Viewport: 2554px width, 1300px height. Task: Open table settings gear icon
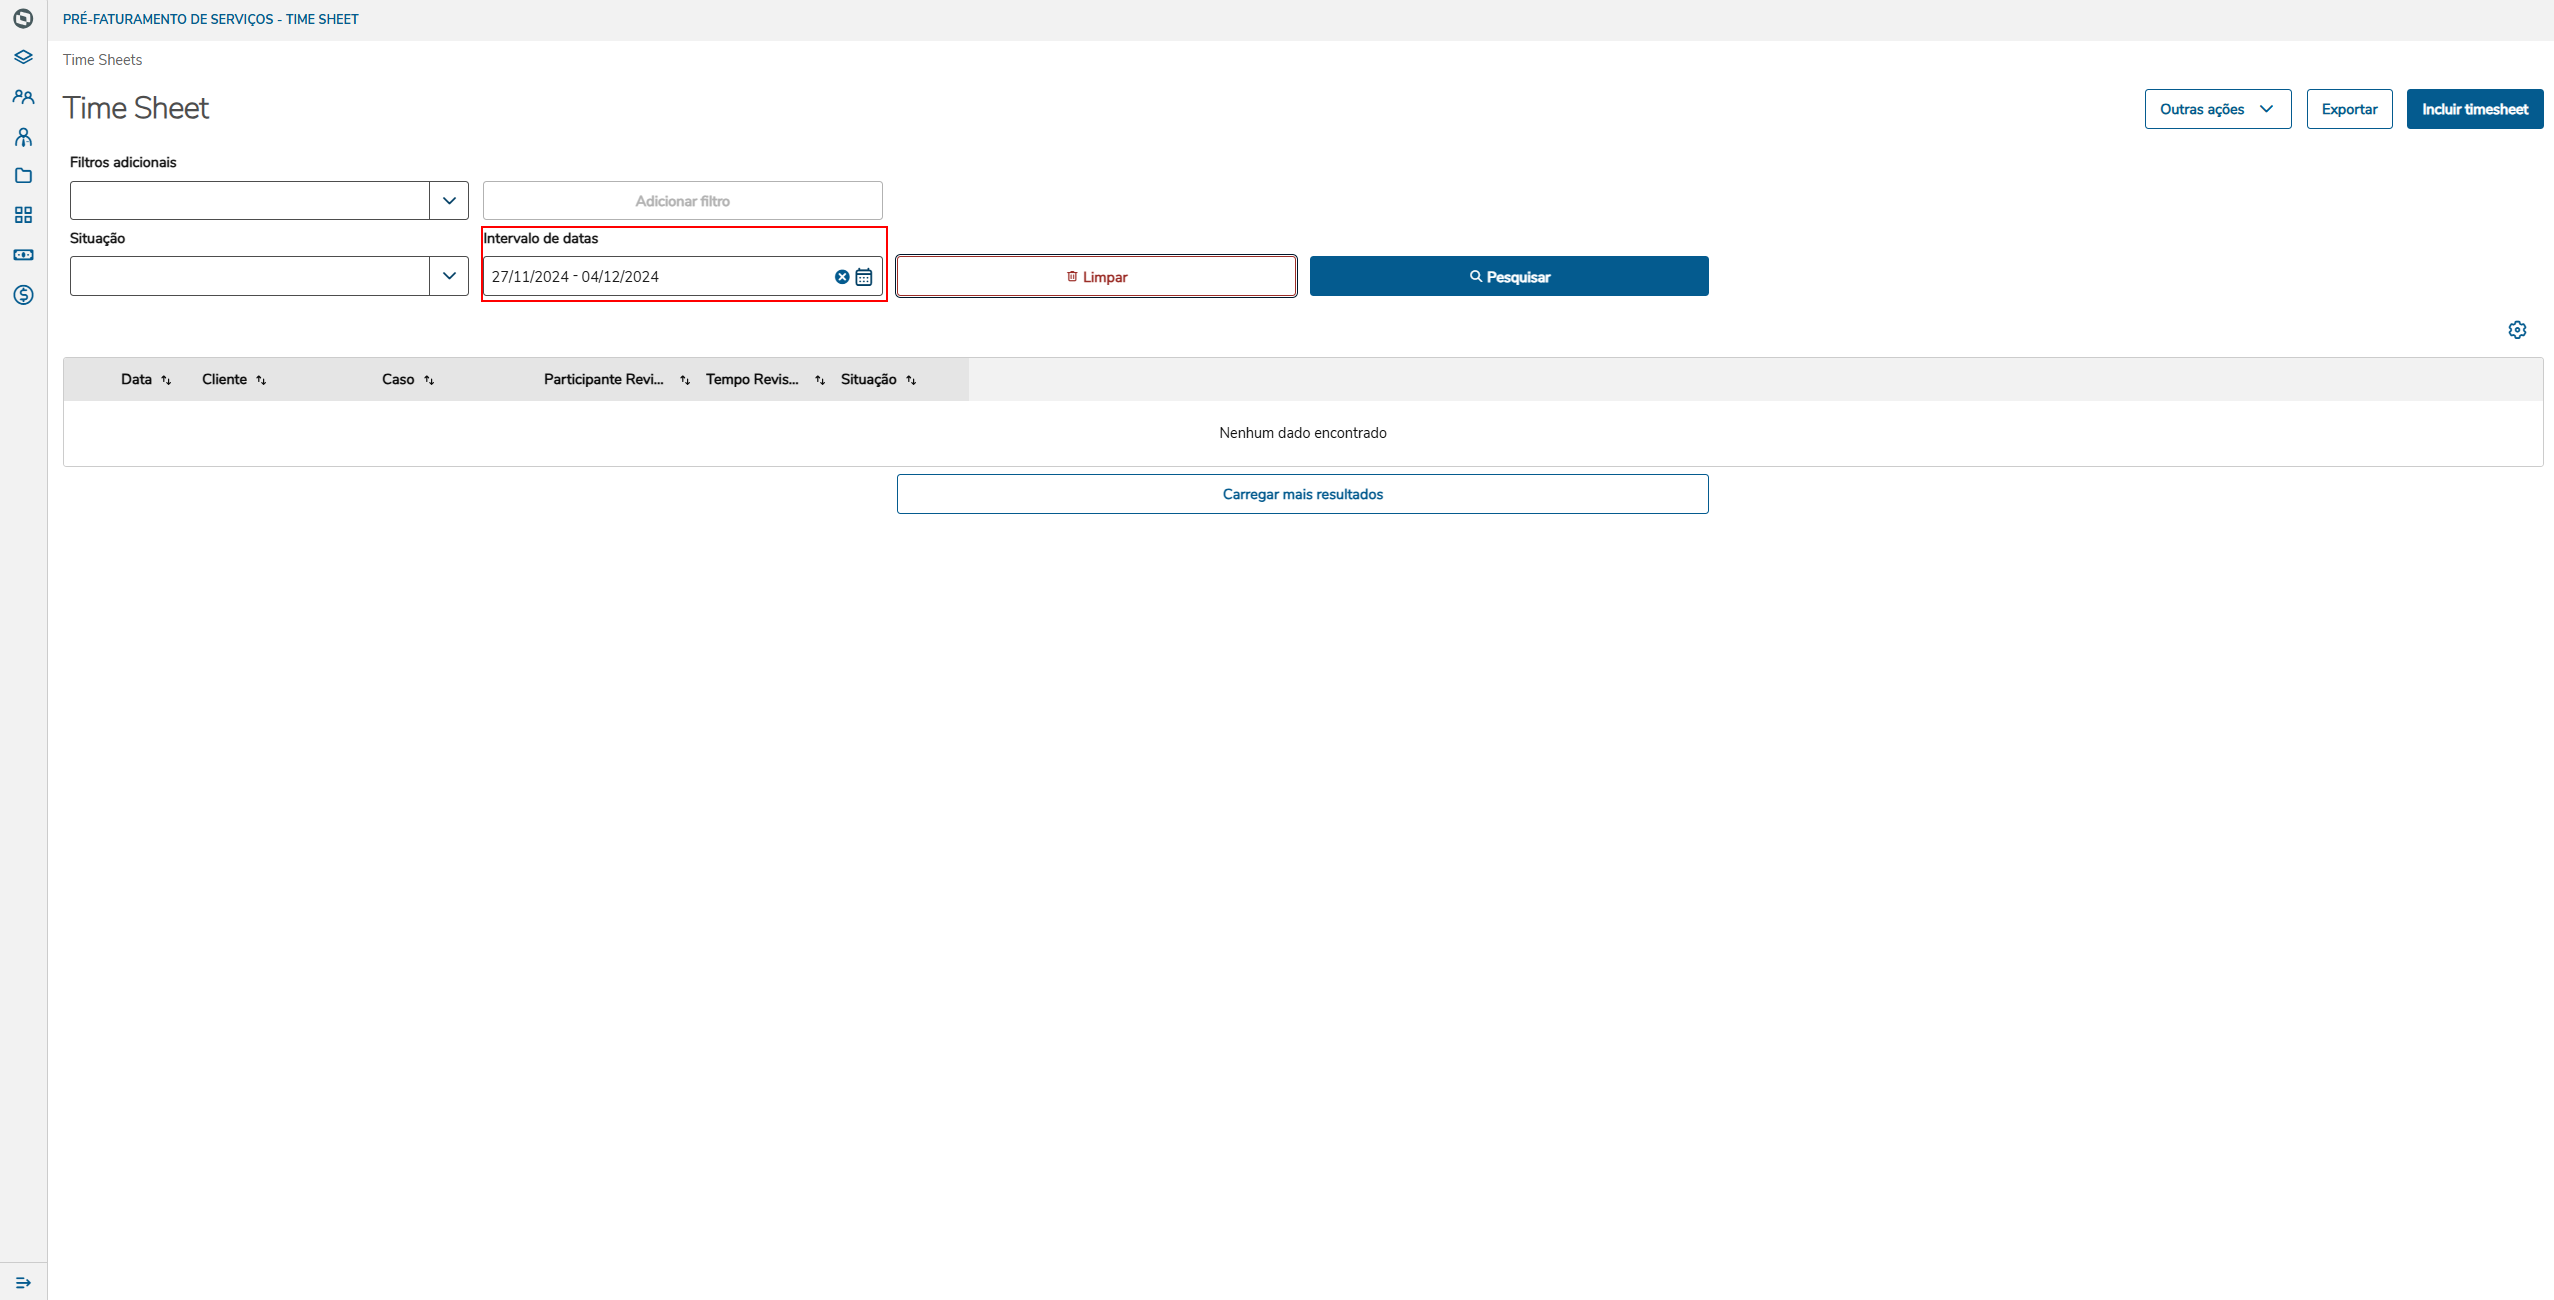2517,330
